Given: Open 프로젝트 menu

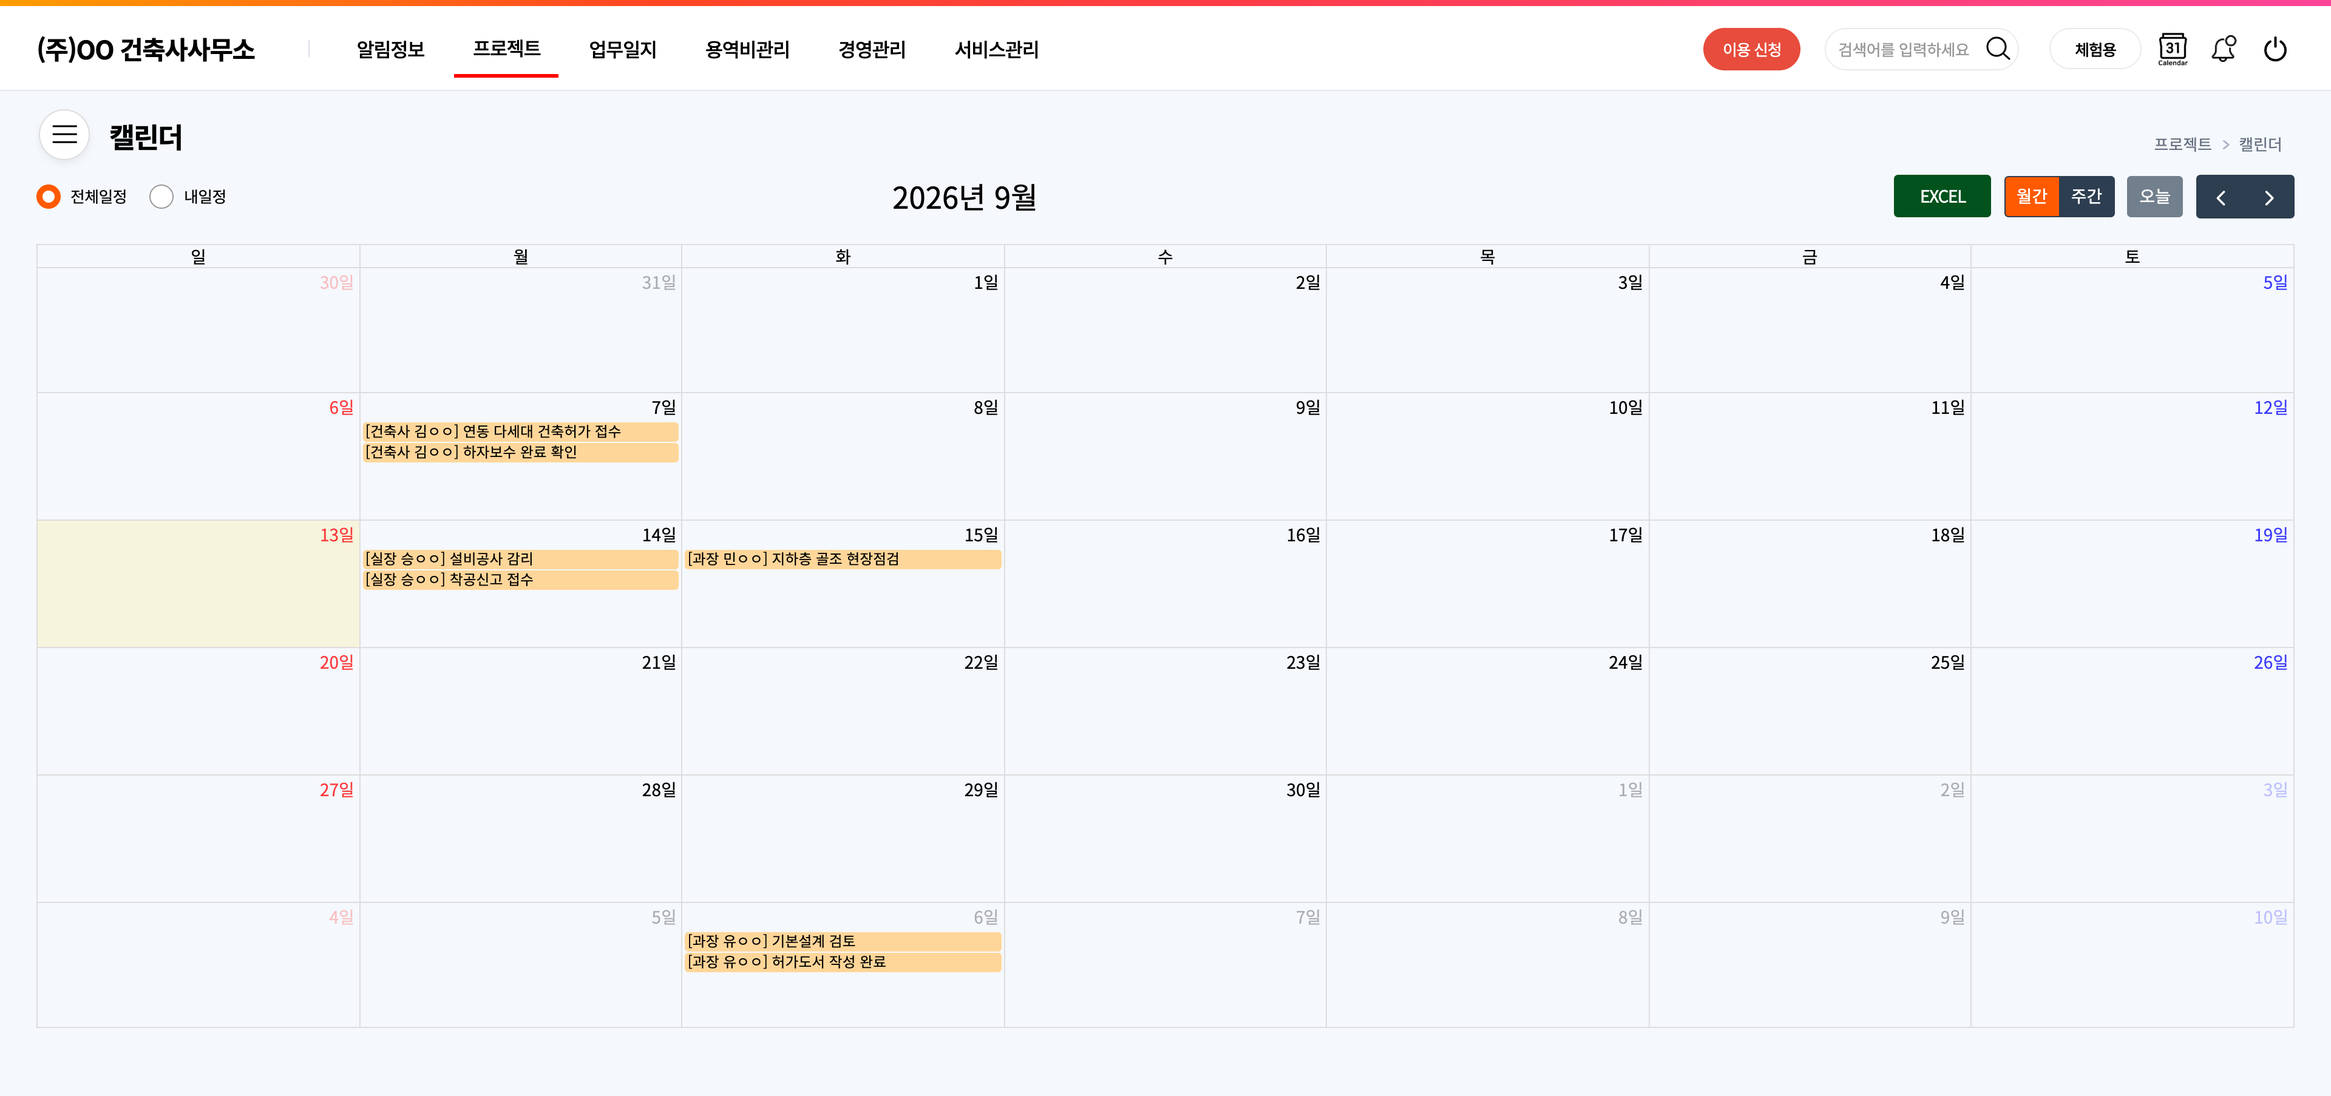Looking at the screenshot, I should pos(506,48).
